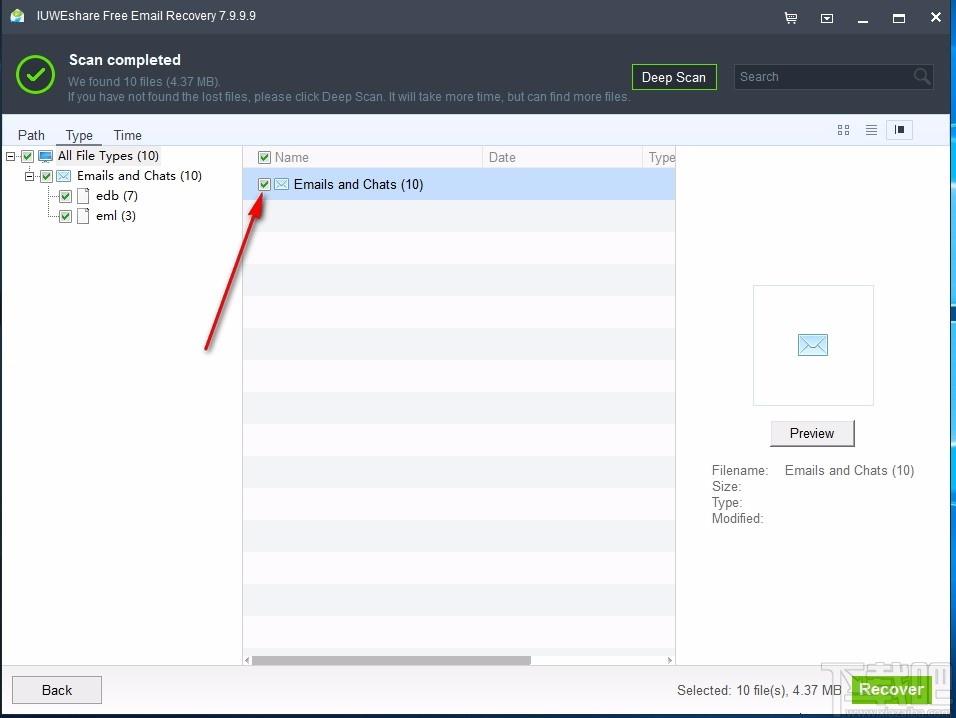Click the scrollbar left arrow
956x718 pixels.
pyautogui.click(x=247, y=661)
